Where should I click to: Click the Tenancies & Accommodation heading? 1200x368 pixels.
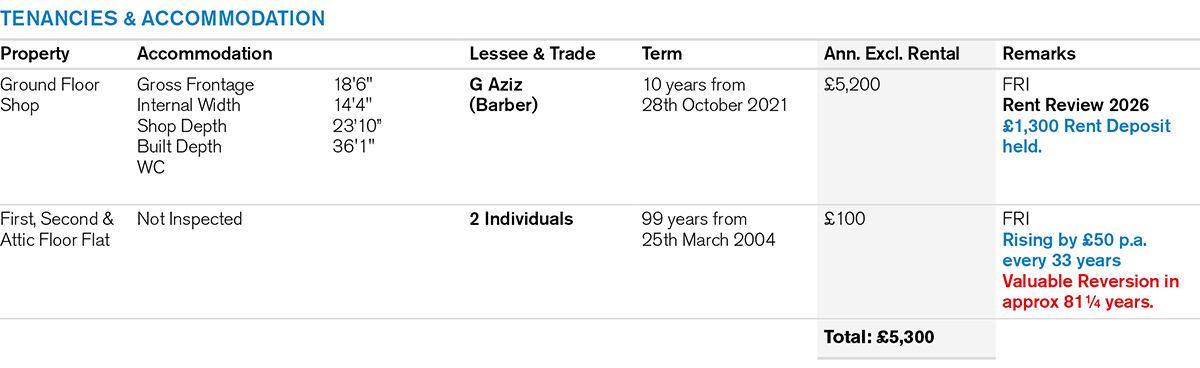tap(163, 18)
